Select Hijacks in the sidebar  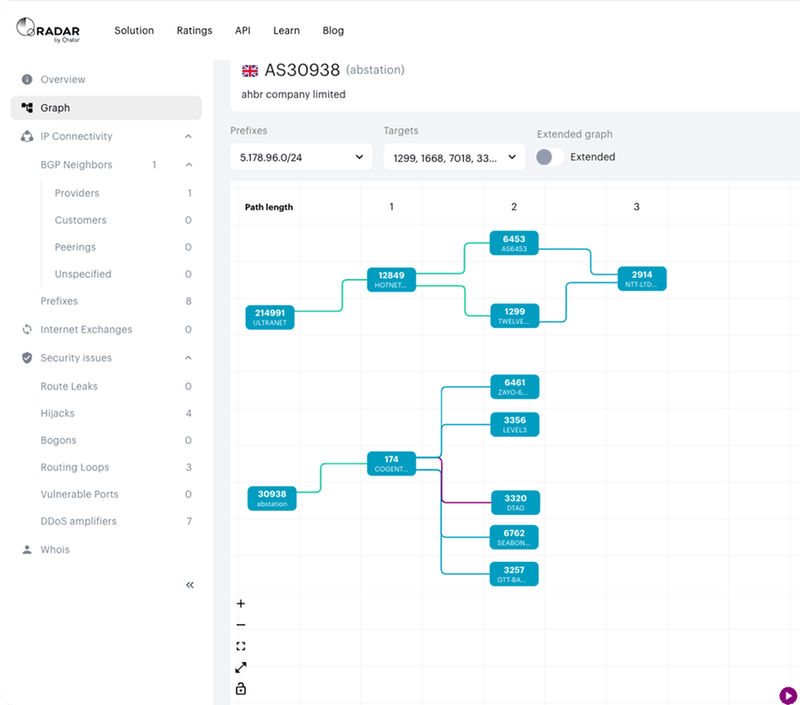coord(58,413)
